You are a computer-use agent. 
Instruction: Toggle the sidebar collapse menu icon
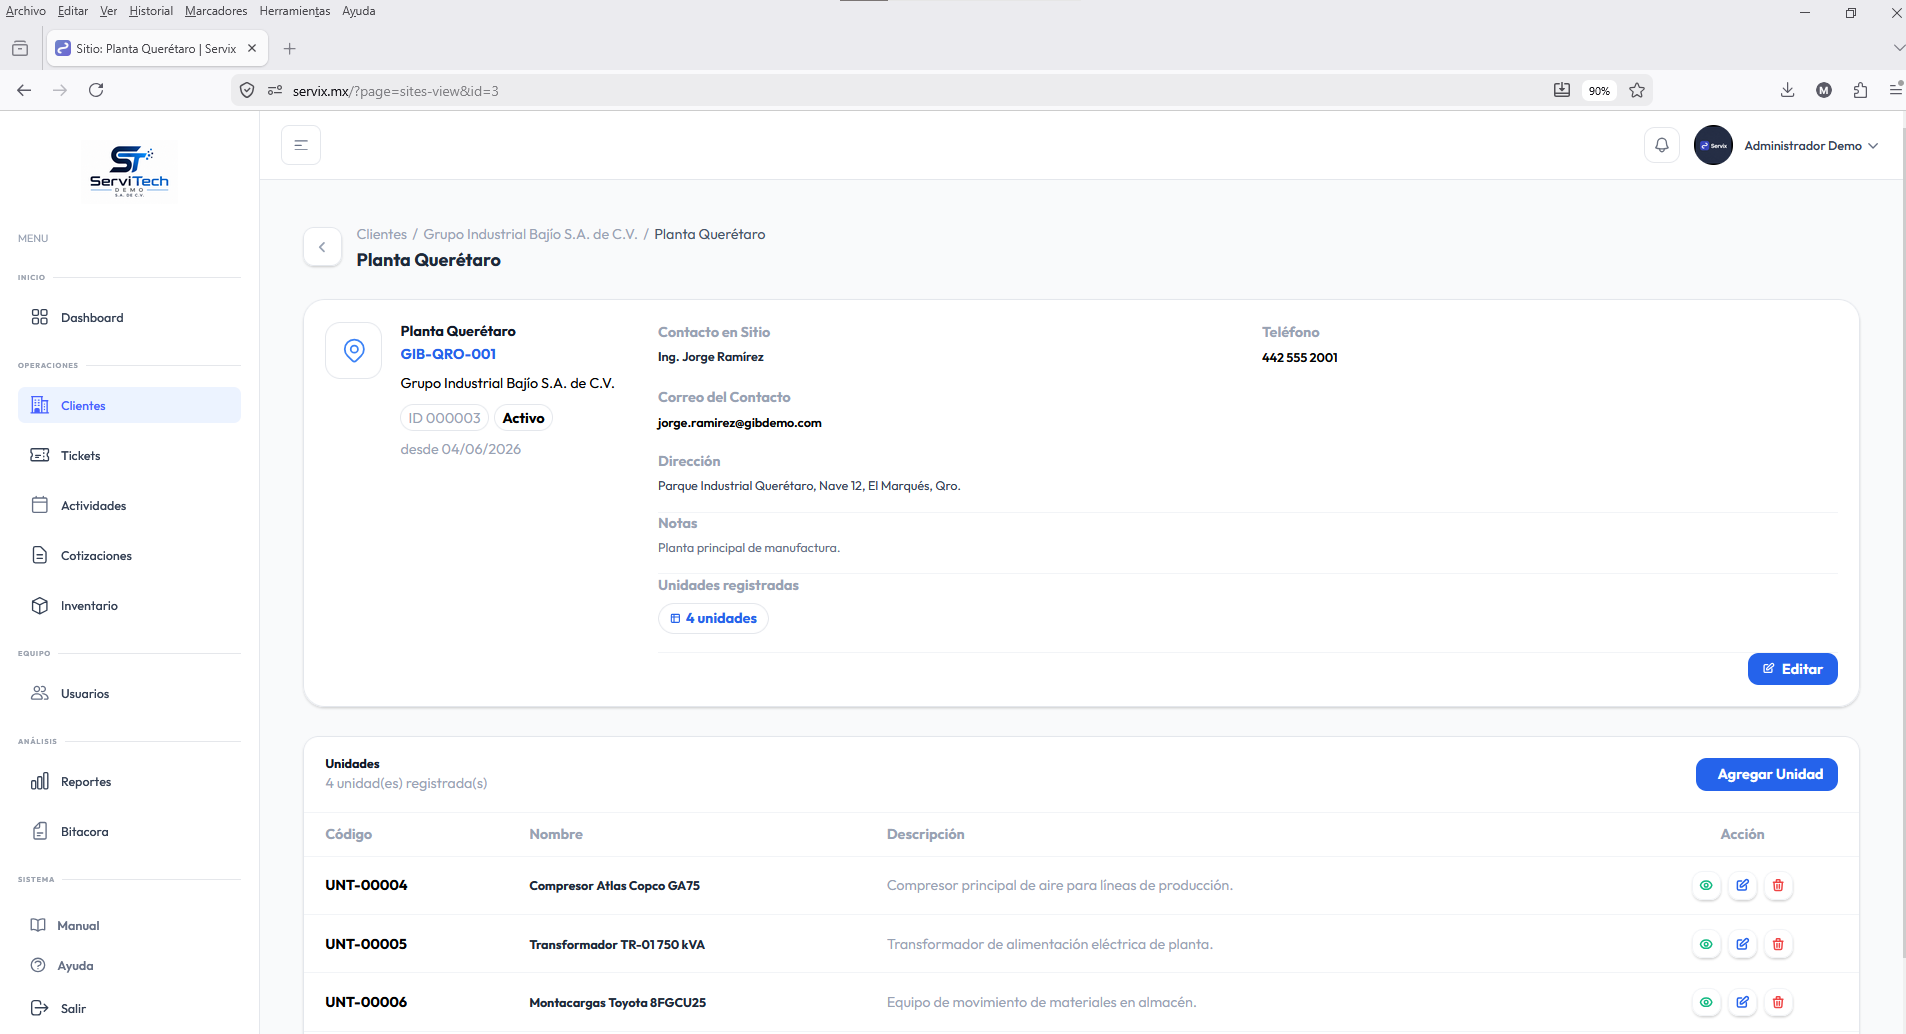[x=301, y=145]
